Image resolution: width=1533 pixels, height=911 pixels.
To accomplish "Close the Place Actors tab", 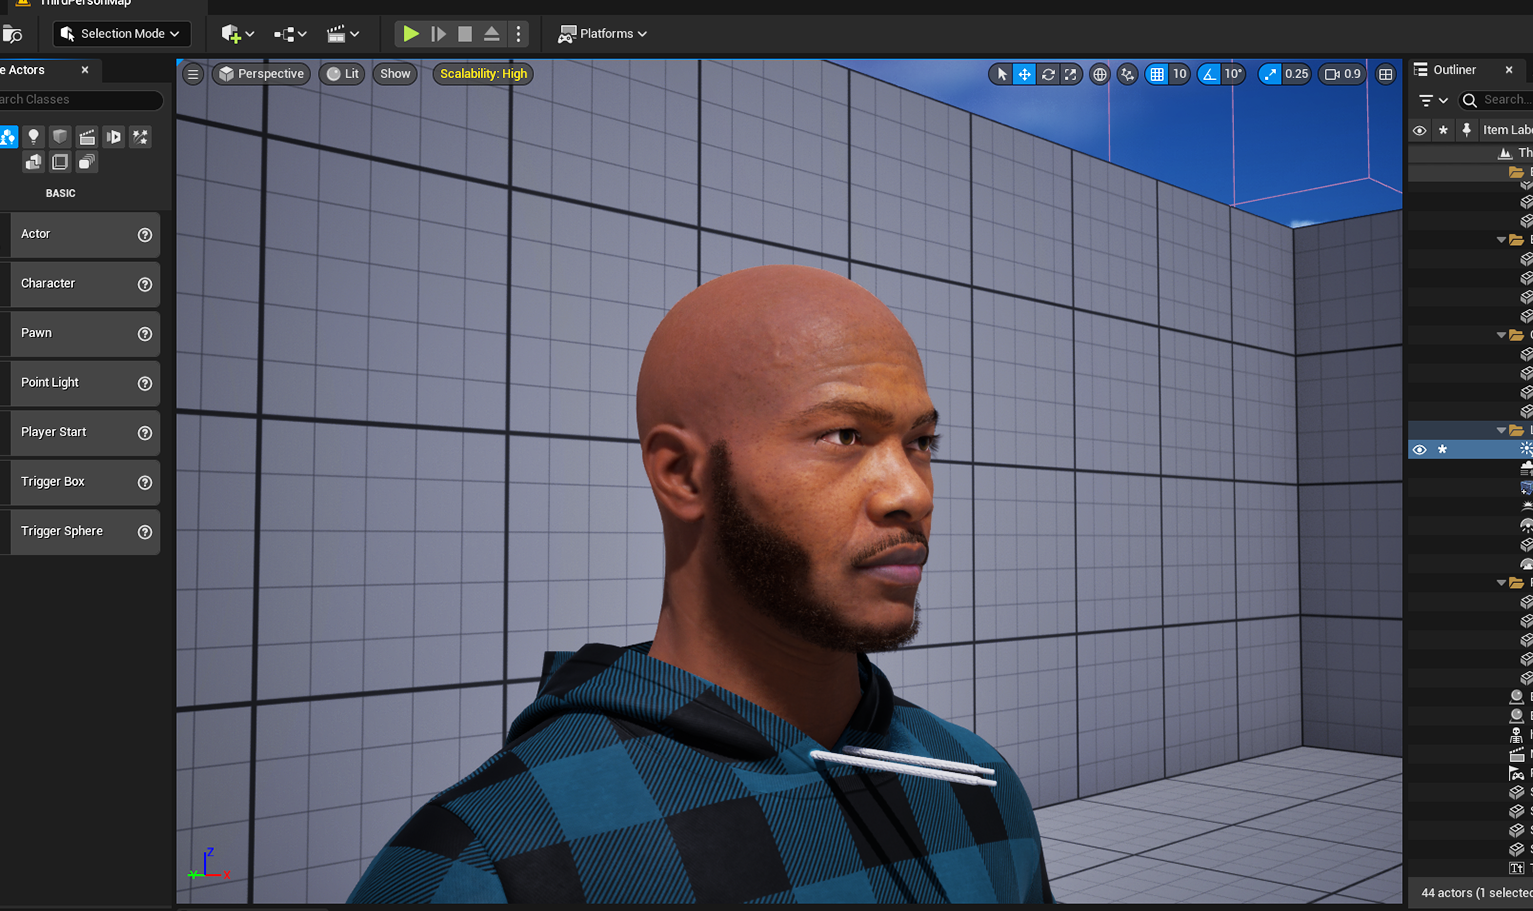I will (85, 70).
